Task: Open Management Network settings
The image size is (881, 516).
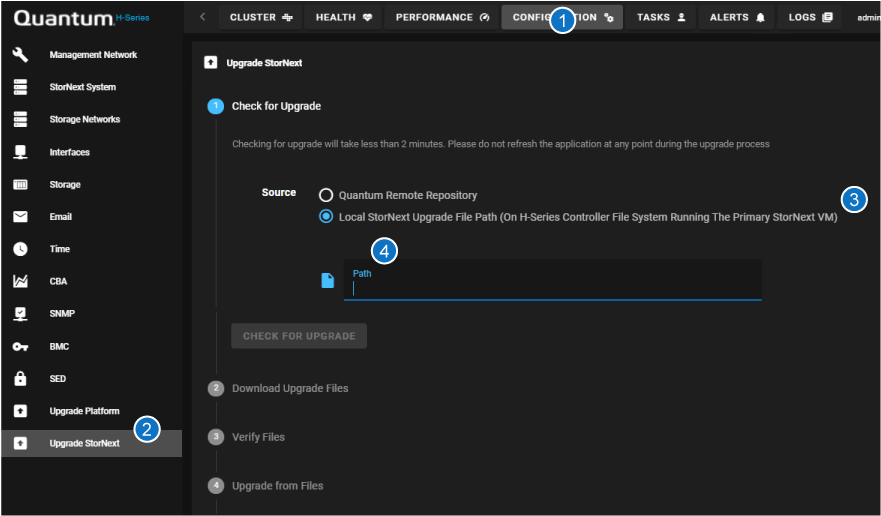Action: pos(92,55)
